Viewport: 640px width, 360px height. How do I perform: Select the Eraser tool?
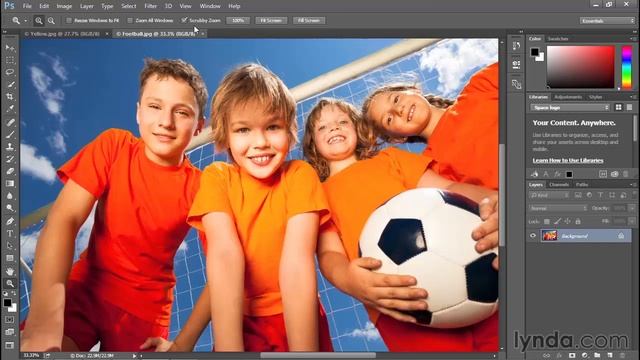(x=10, y=171)
